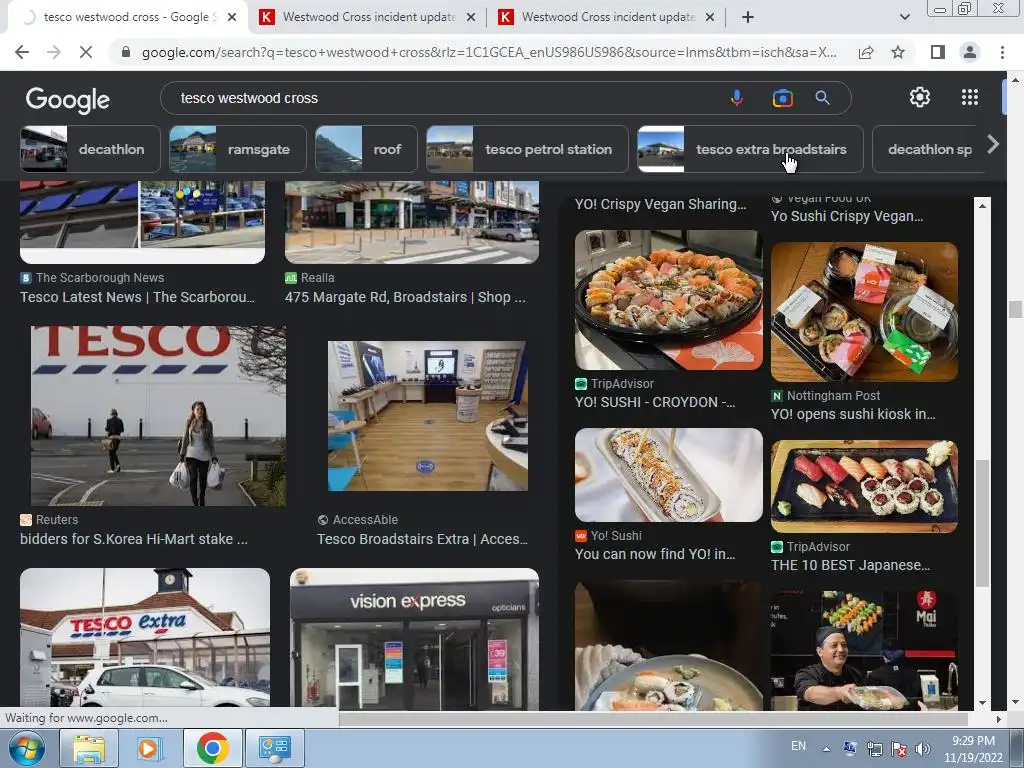Stop page loading with the X button
The width and height of the screenshot is (1024, 768).
(x=86, y=52)
